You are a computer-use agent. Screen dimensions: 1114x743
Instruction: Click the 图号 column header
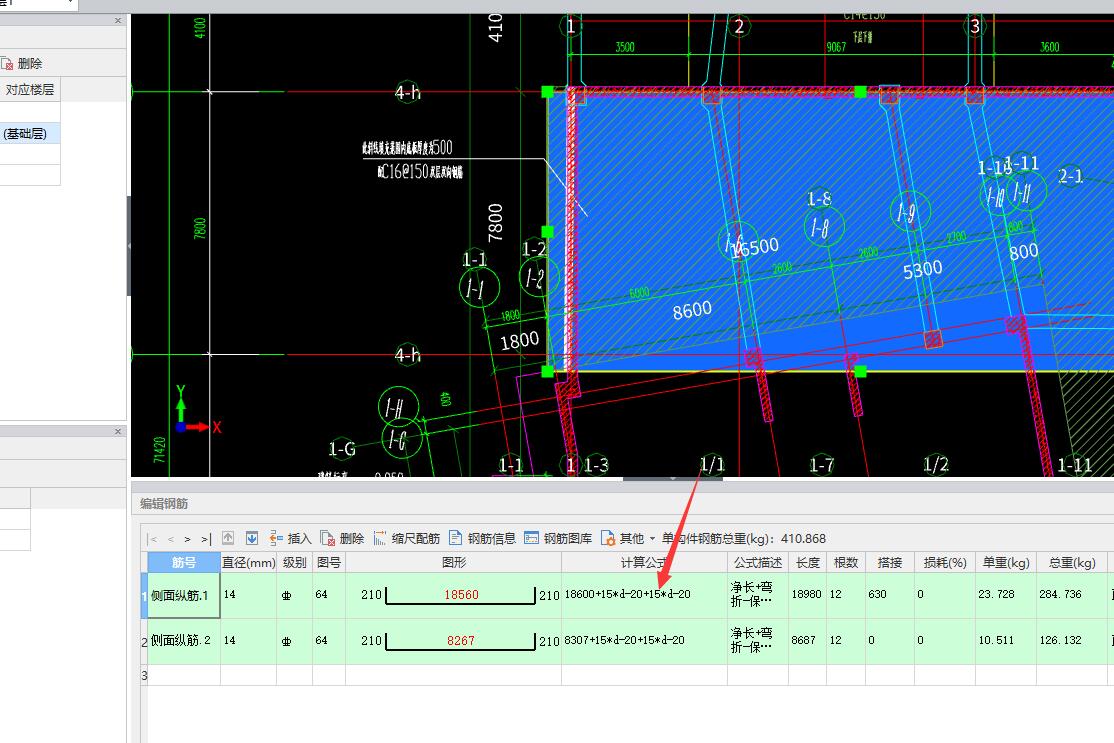point(329,563)
